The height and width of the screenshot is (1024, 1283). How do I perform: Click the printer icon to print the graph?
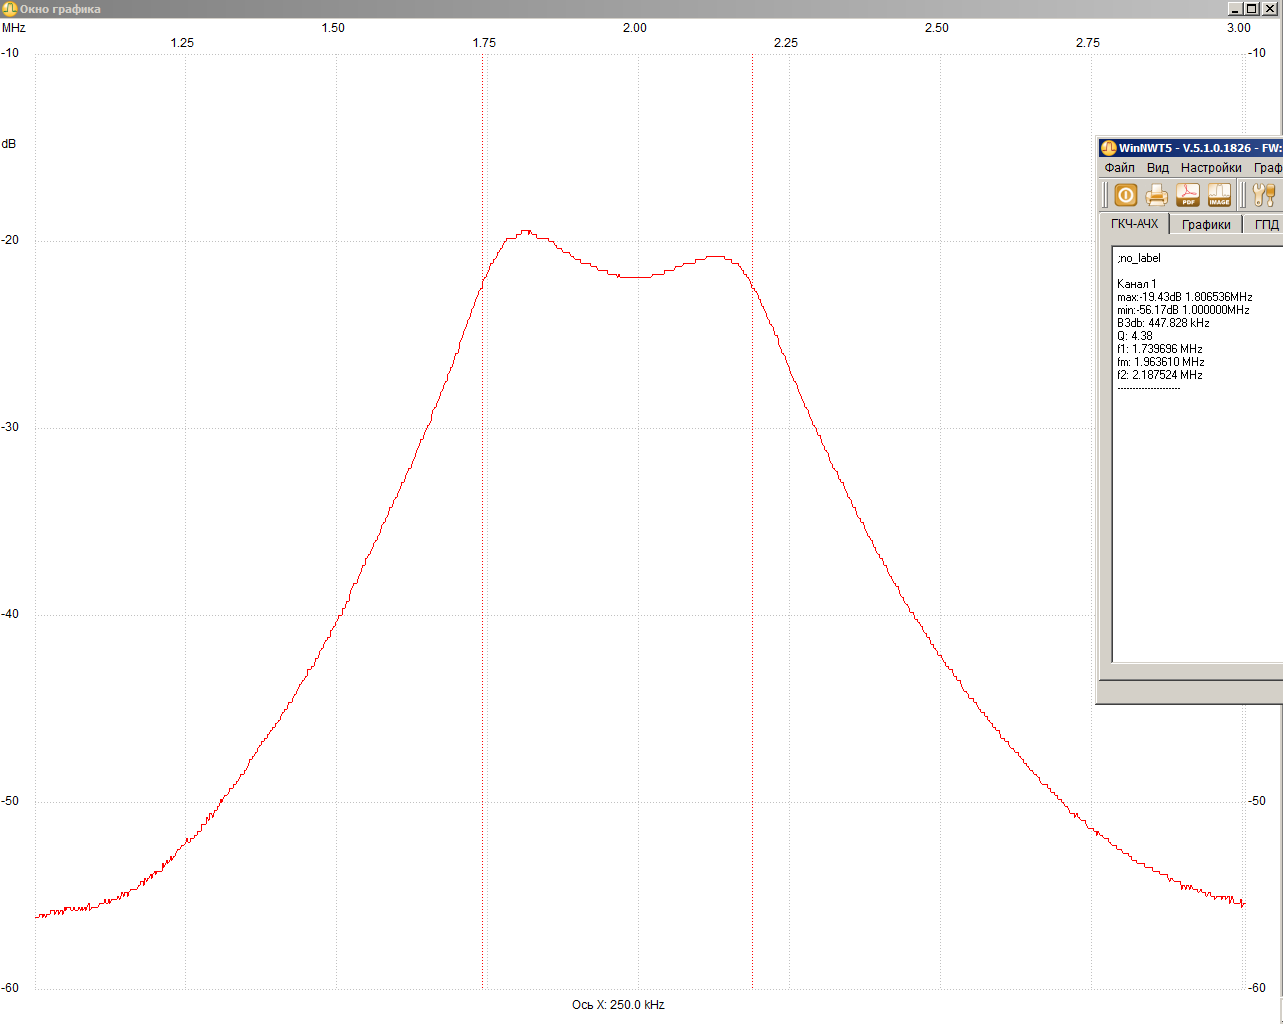click(1157, 195)
